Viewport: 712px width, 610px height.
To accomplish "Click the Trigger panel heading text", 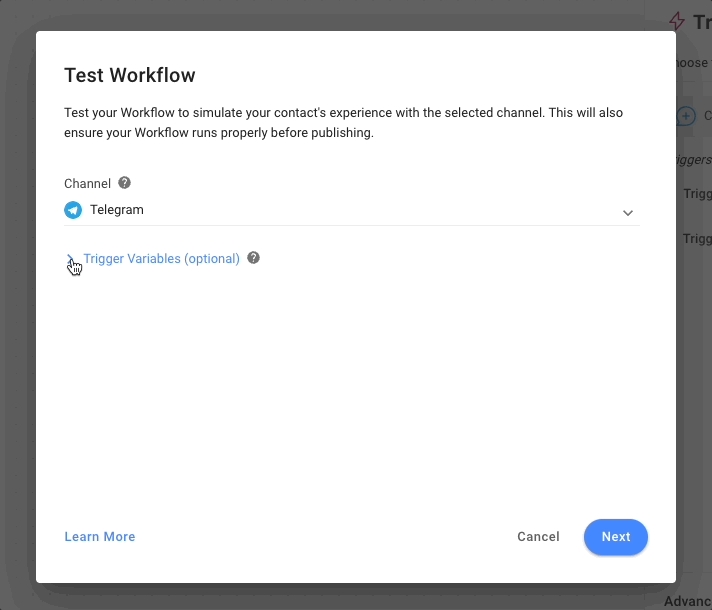I will [x=702, y=22].
